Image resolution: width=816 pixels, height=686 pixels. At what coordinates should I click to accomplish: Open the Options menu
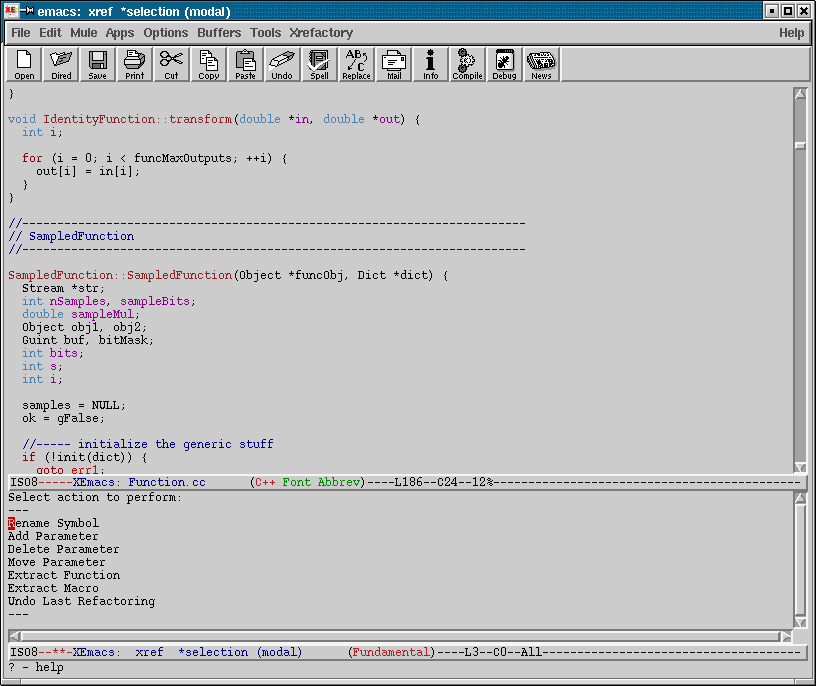[x=165, y=33]
